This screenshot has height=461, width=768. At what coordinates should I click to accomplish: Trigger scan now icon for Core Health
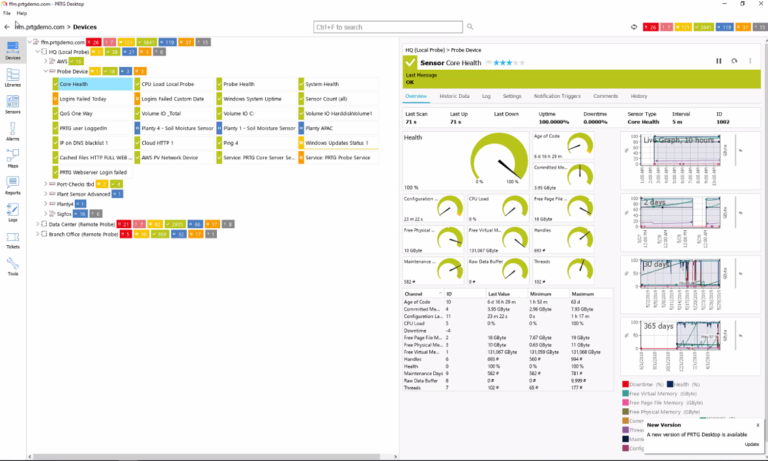pos(734,61)
